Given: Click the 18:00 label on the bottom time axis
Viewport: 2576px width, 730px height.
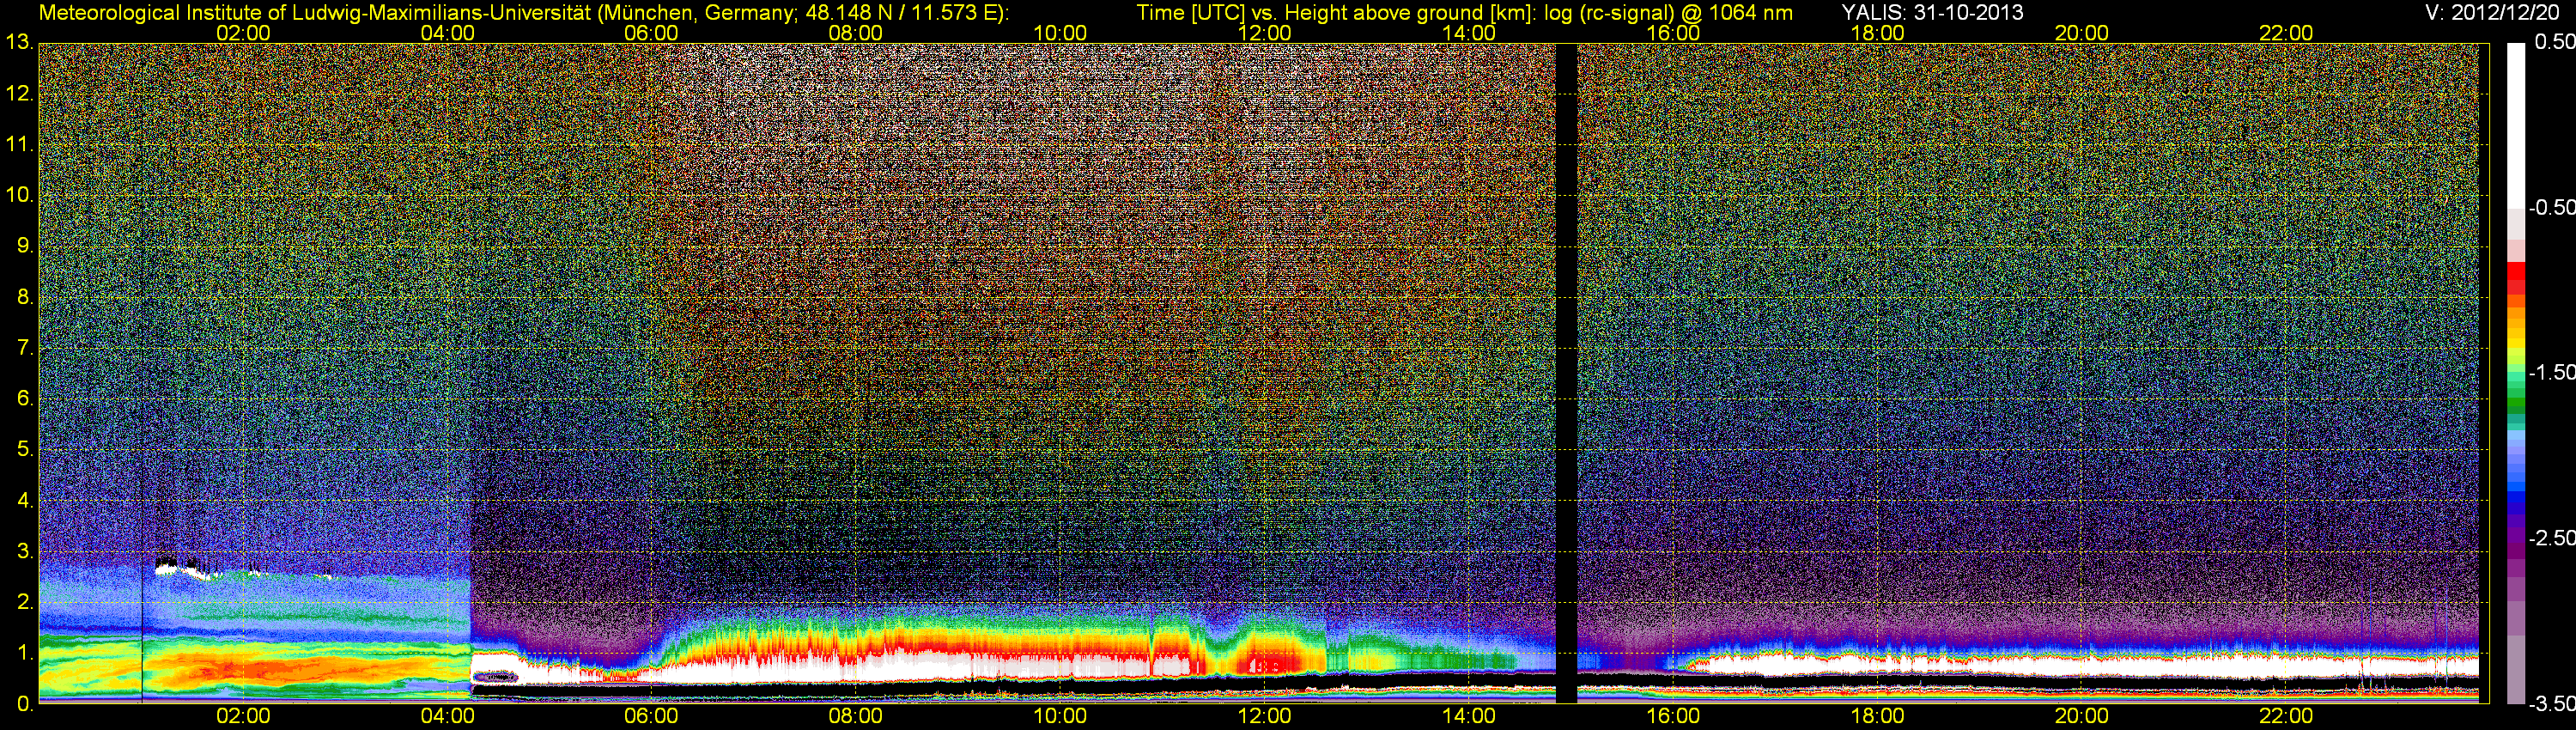Looking at the screenshot, I should 1877,716.
